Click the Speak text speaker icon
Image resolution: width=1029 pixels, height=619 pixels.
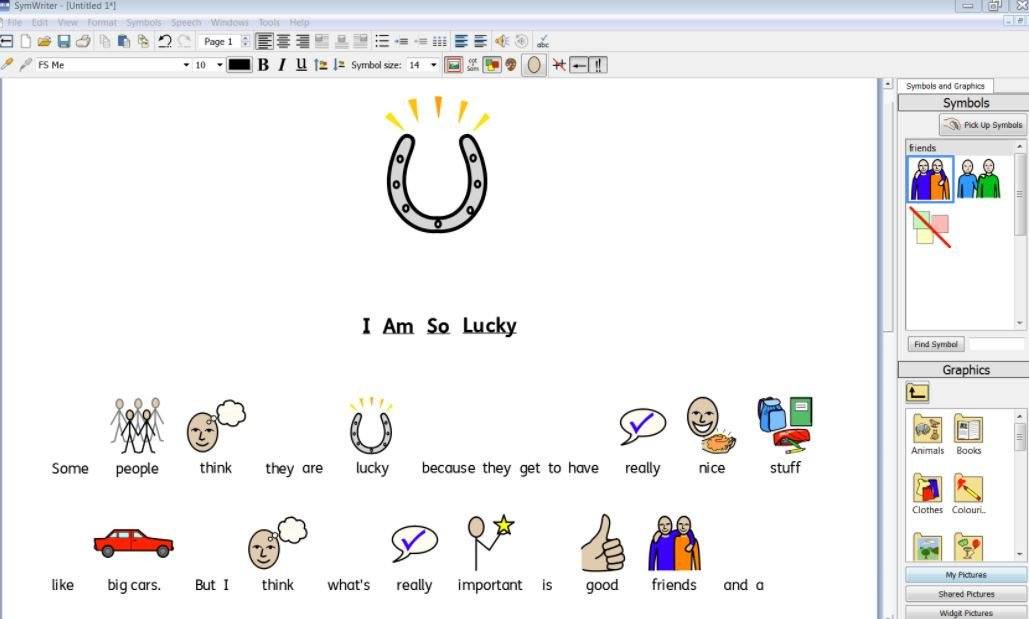(501, 41)
